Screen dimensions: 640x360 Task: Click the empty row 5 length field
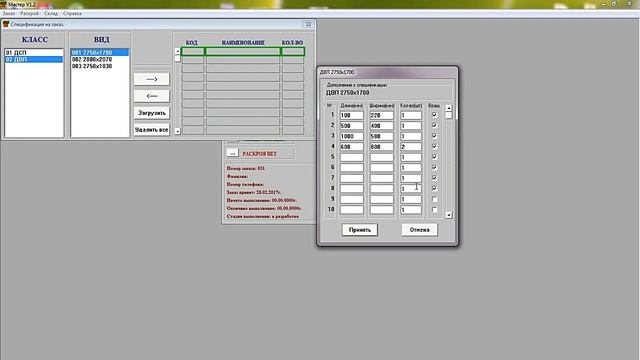click(x=351, y=157)
